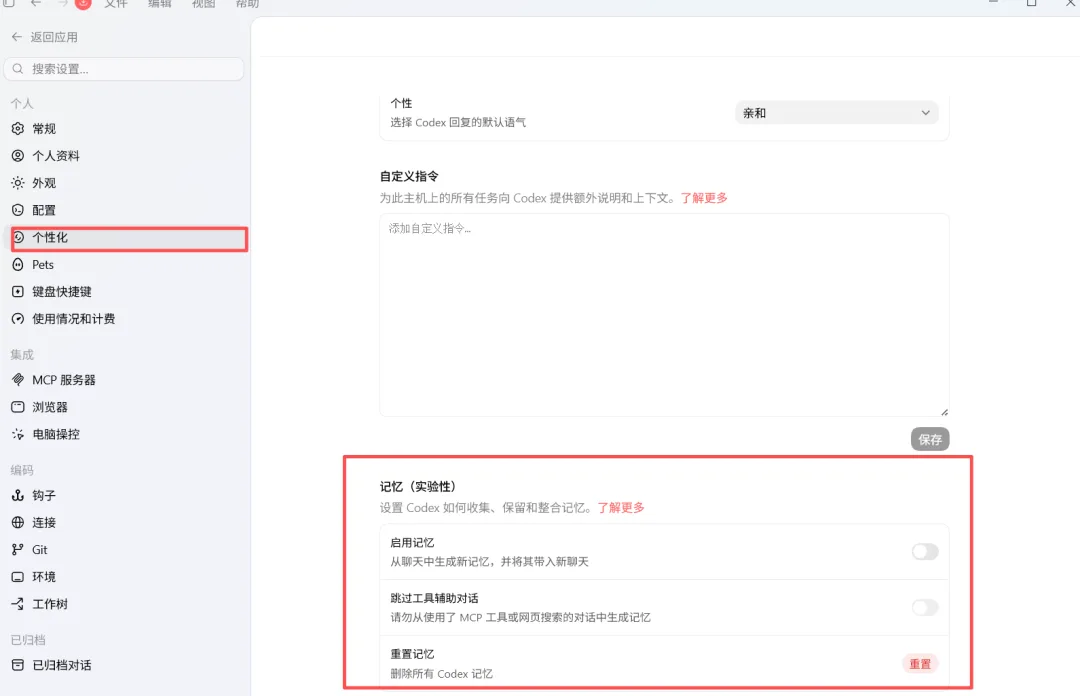Click the title bar back navigation arrow

(x=36, y=3)
